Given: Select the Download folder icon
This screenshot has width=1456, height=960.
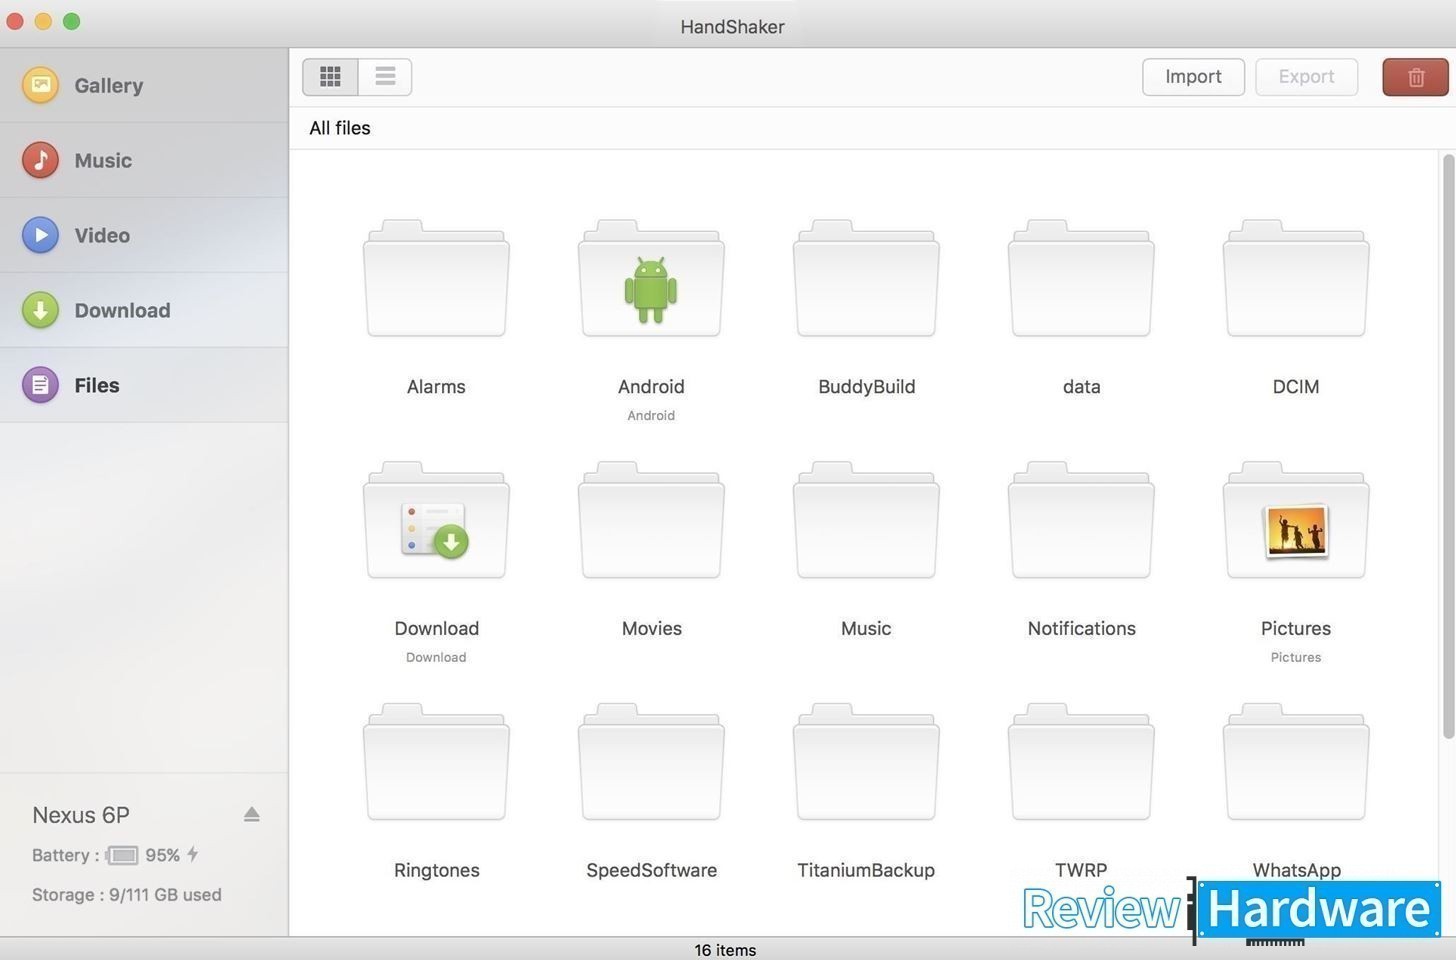Looking at the screenshot, I should 436,520.
